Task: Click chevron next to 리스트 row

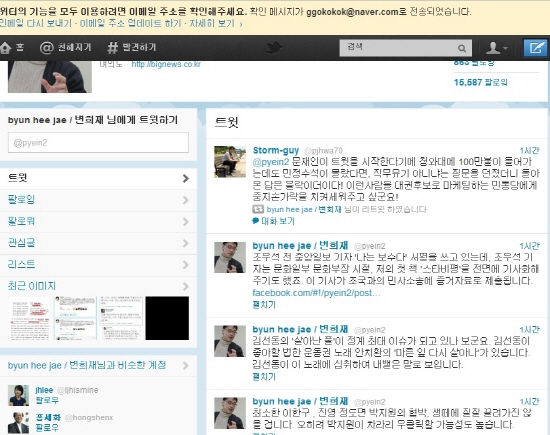Action: tap(186, 265)
